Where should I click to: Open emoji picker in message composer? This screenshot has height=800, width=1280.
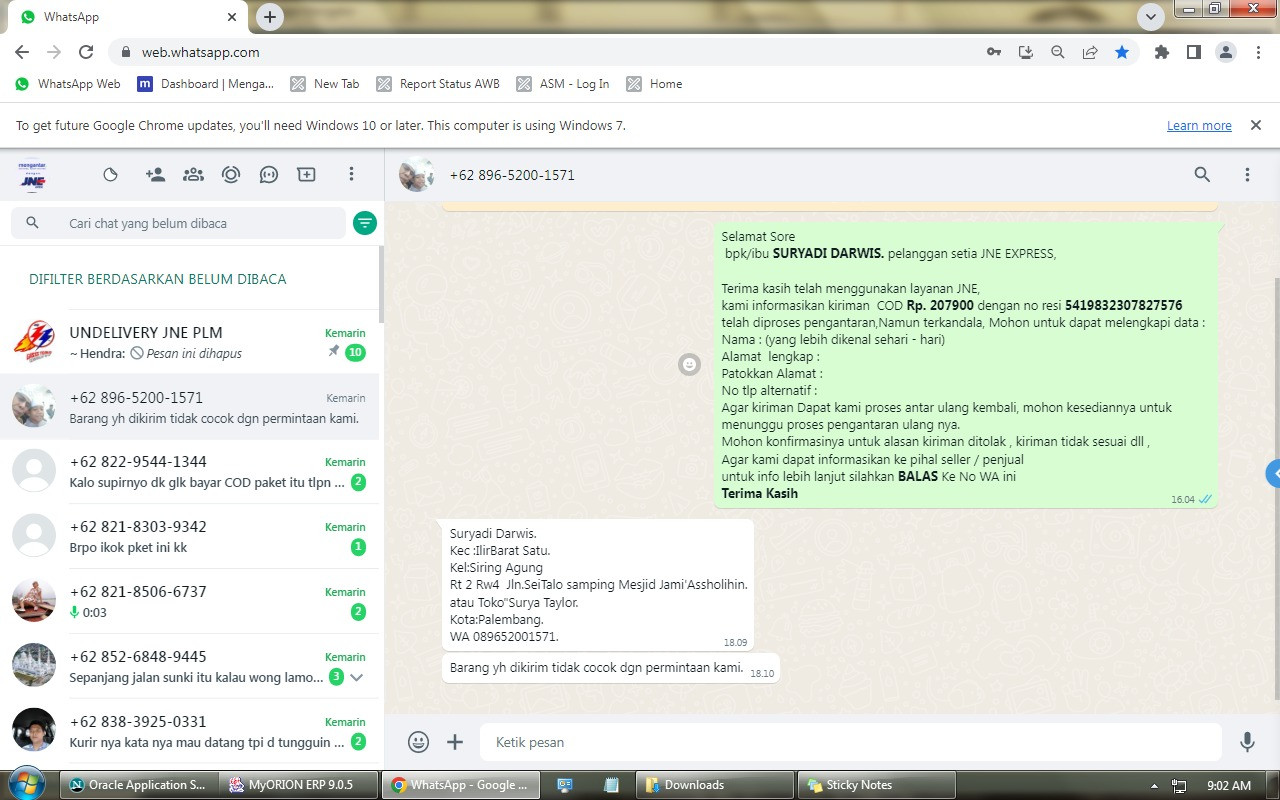tap(418, 742)
